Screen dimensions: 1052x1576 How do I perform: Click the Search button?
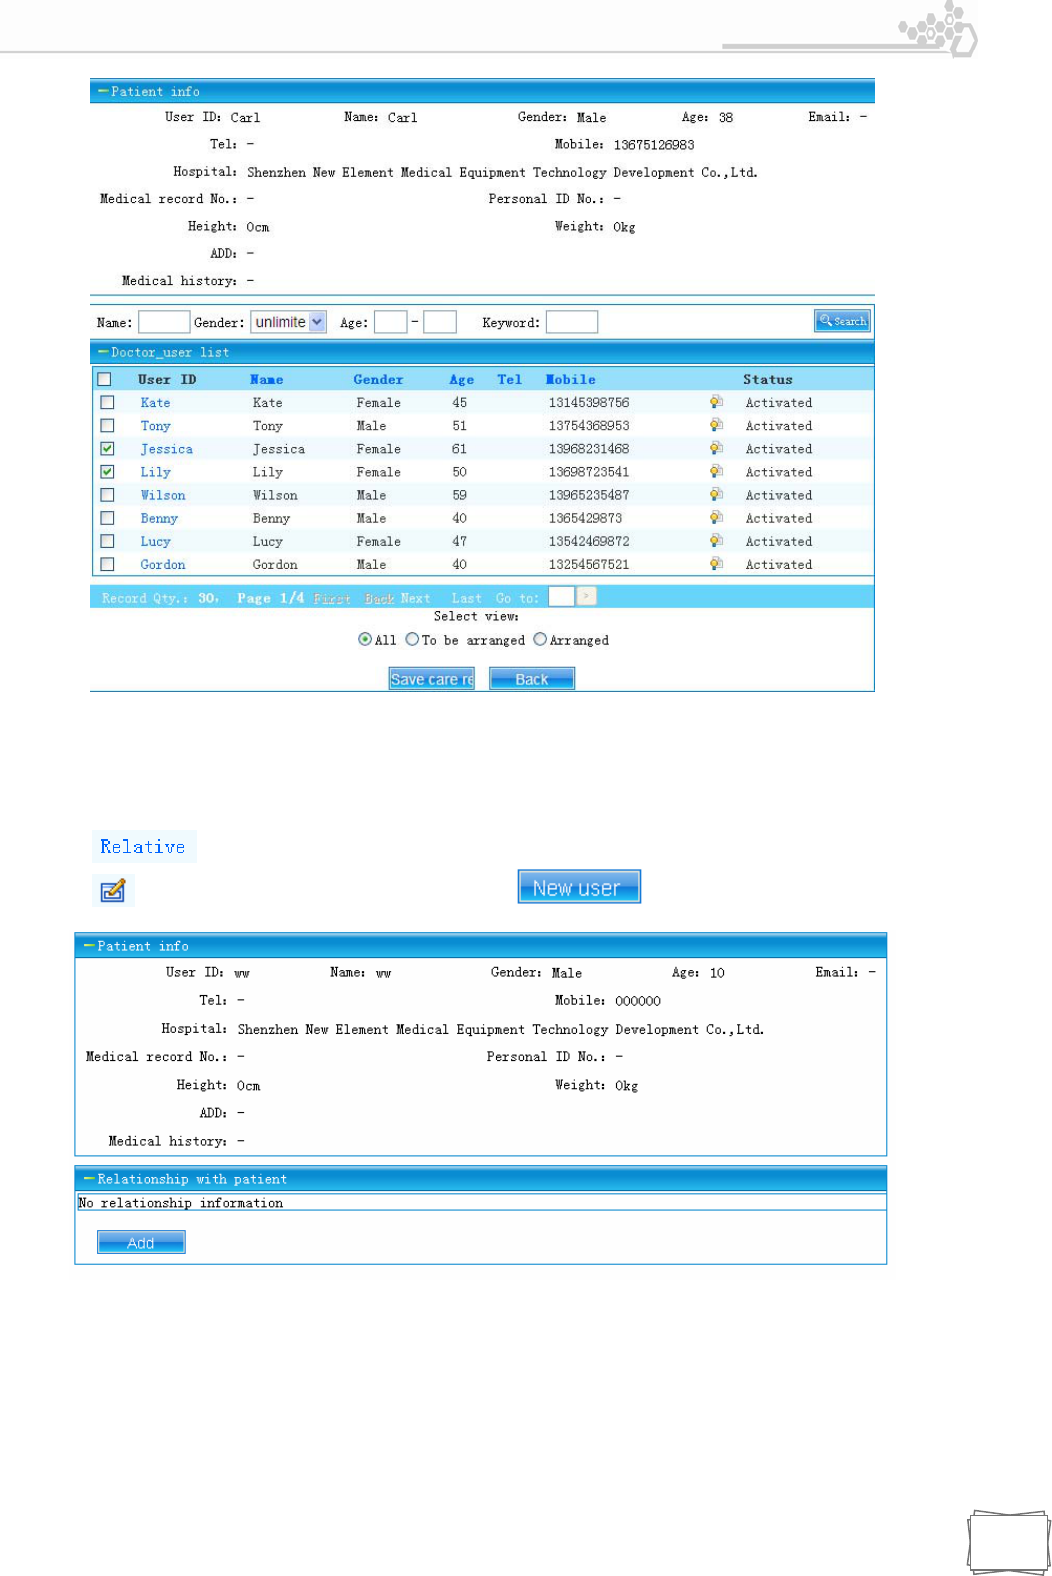pos(842,321)
